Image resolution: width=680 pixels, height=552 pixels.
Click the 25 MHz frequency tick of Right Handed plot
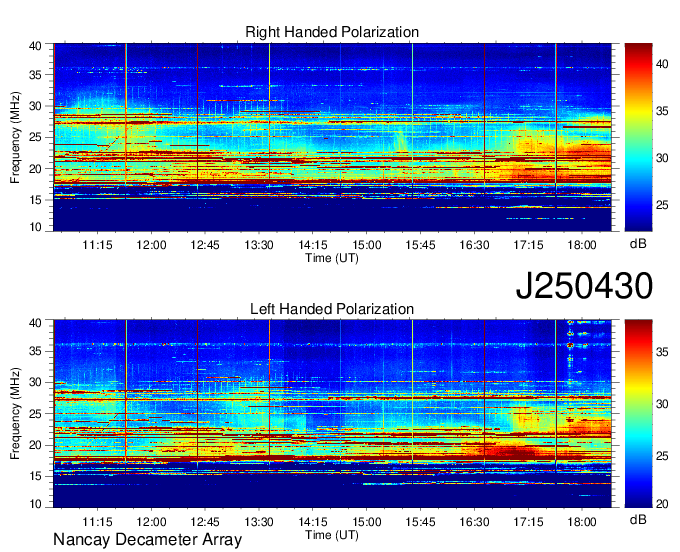point(36,137)
